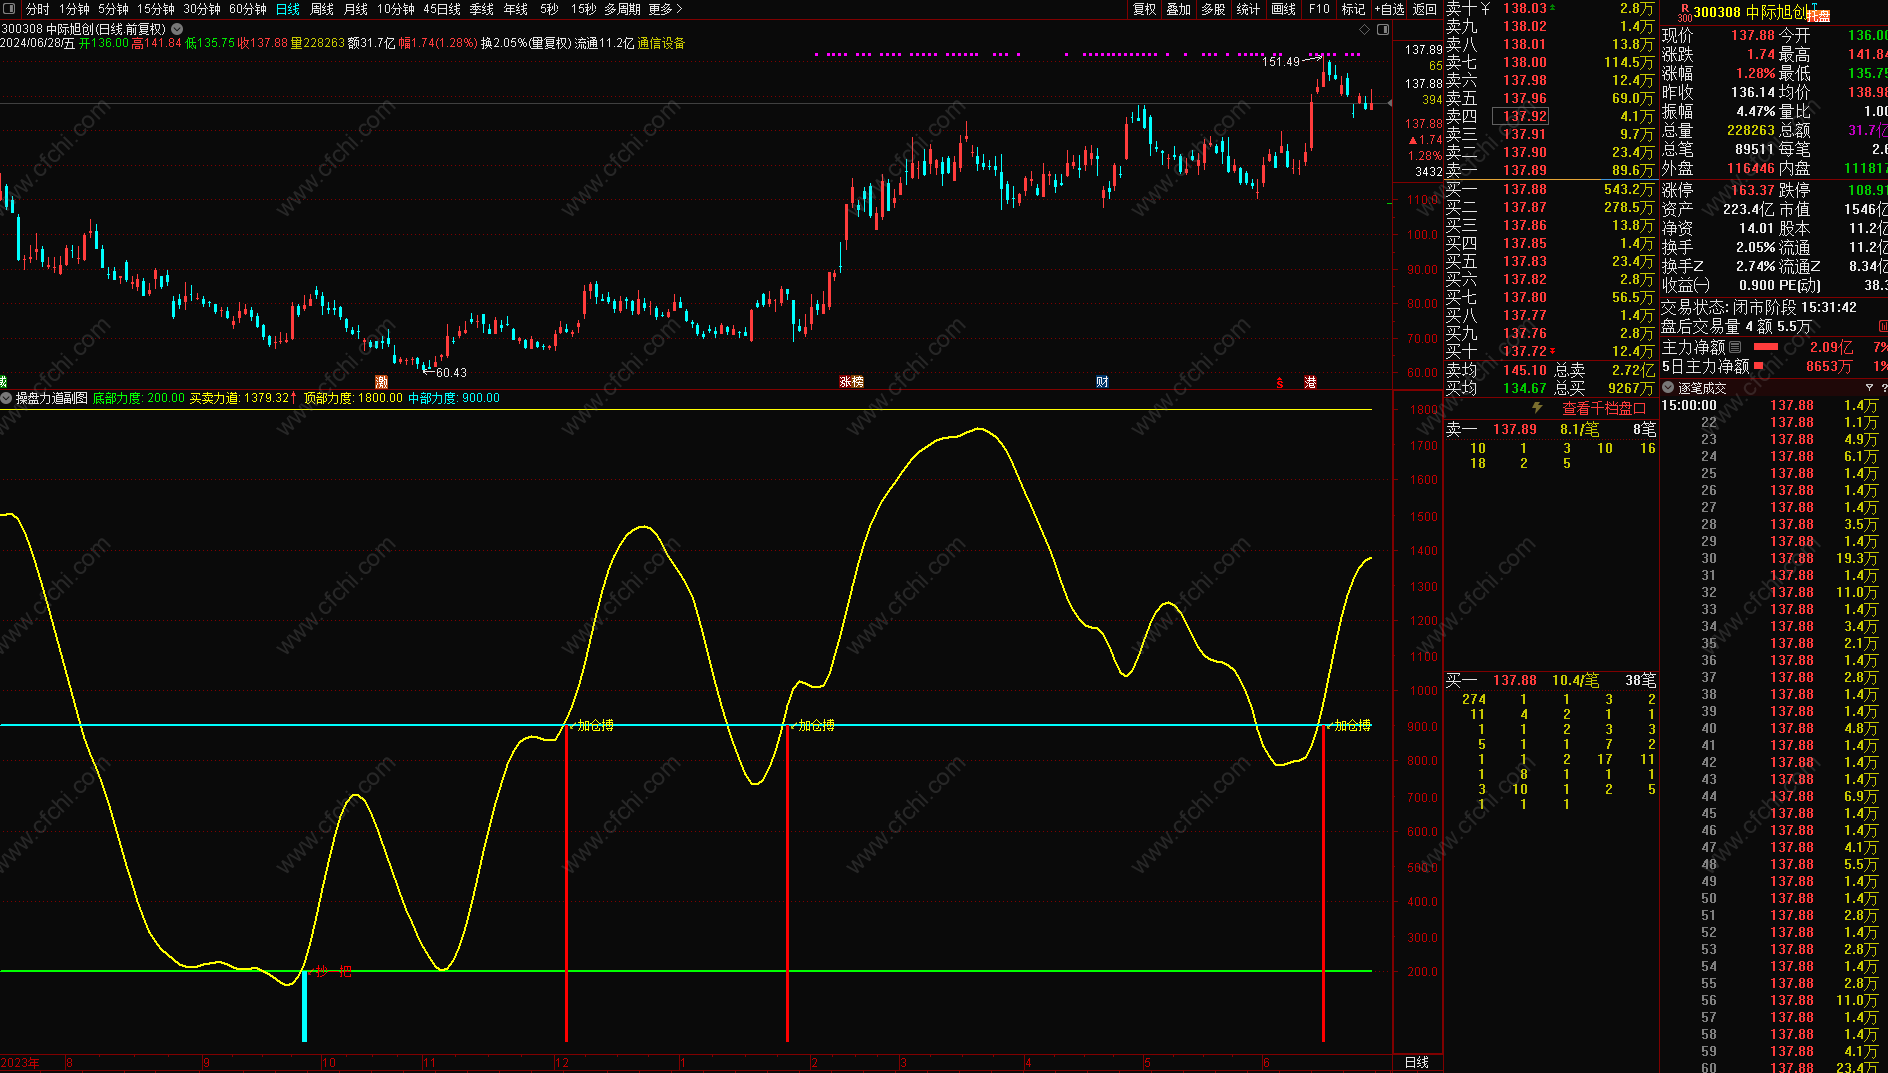Click the 通信设备 sector link
The width and height of the screenshot is (1888, 1073).
point(661,43)
